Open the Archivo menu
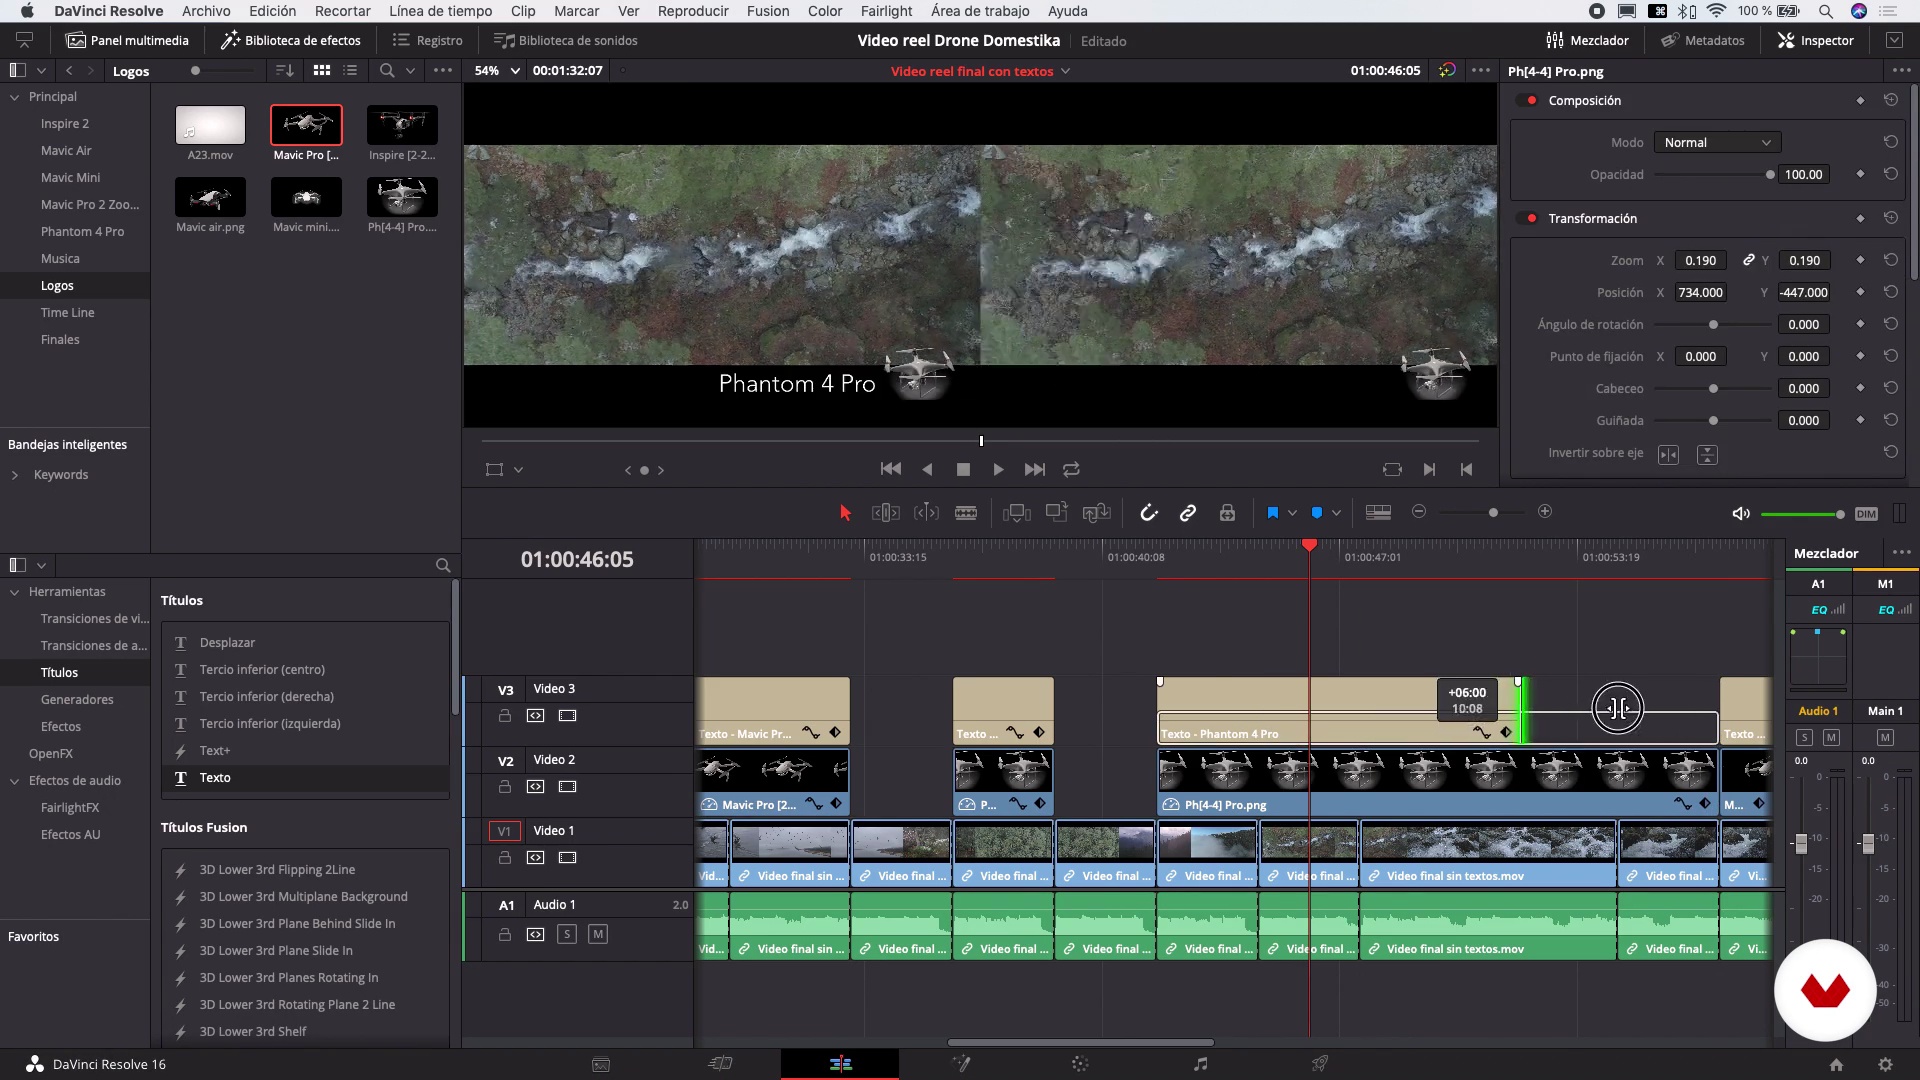Image resolution: width=1920 pixels, height=1080 pixels. tap(206, 11)
